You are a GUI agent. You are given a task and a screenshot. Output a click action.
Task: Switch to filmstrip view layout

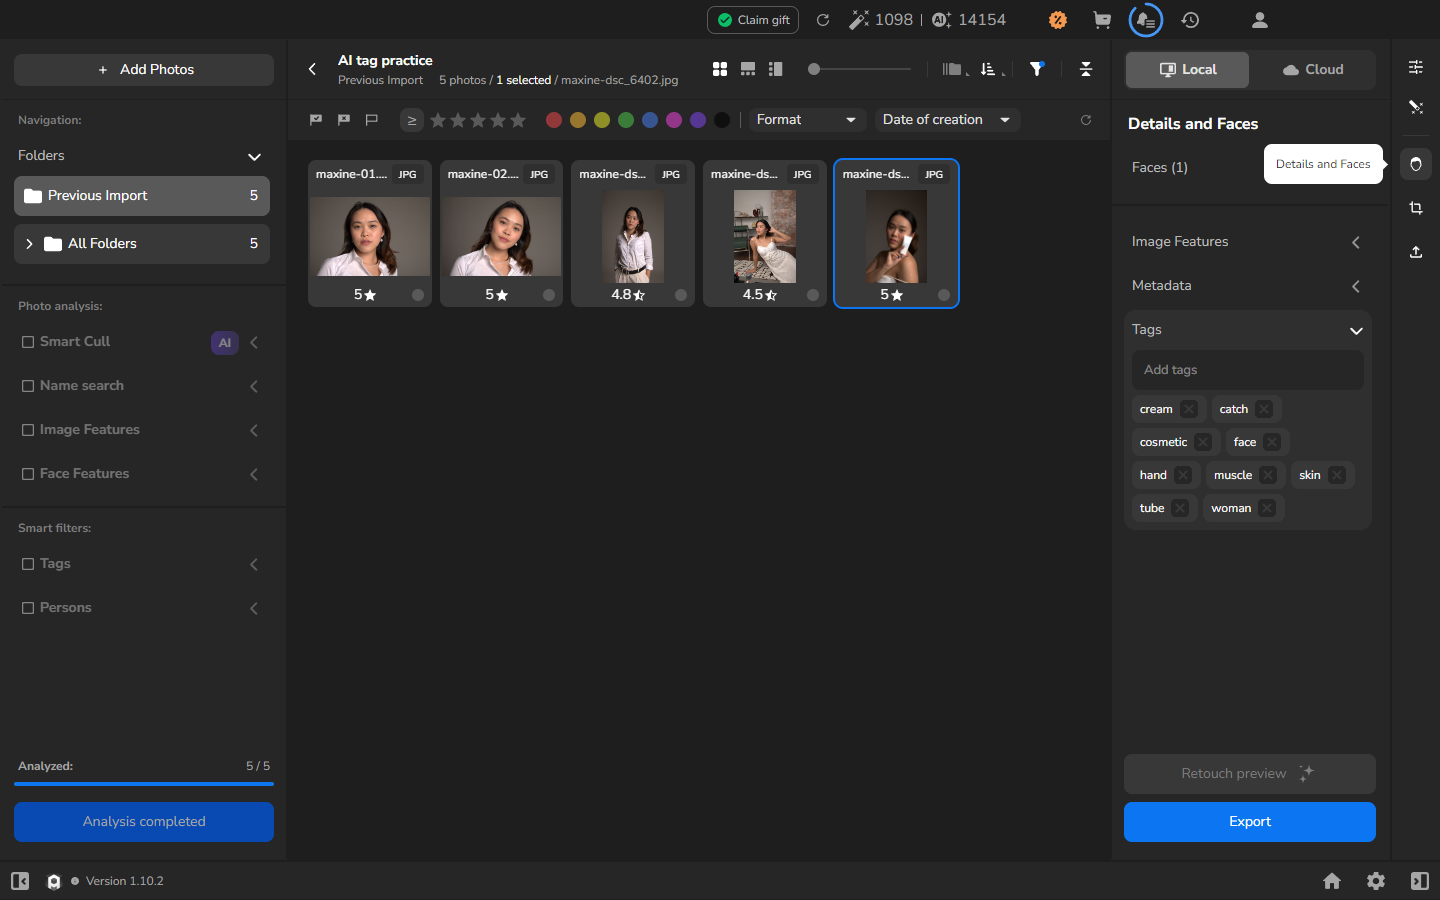[x=748, y=69]
